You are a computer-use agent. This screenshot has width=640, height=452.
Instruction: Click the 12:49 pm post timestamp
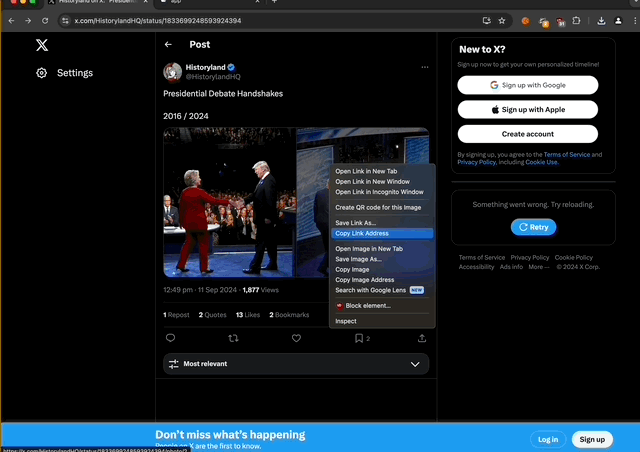[x=200, y=290]
